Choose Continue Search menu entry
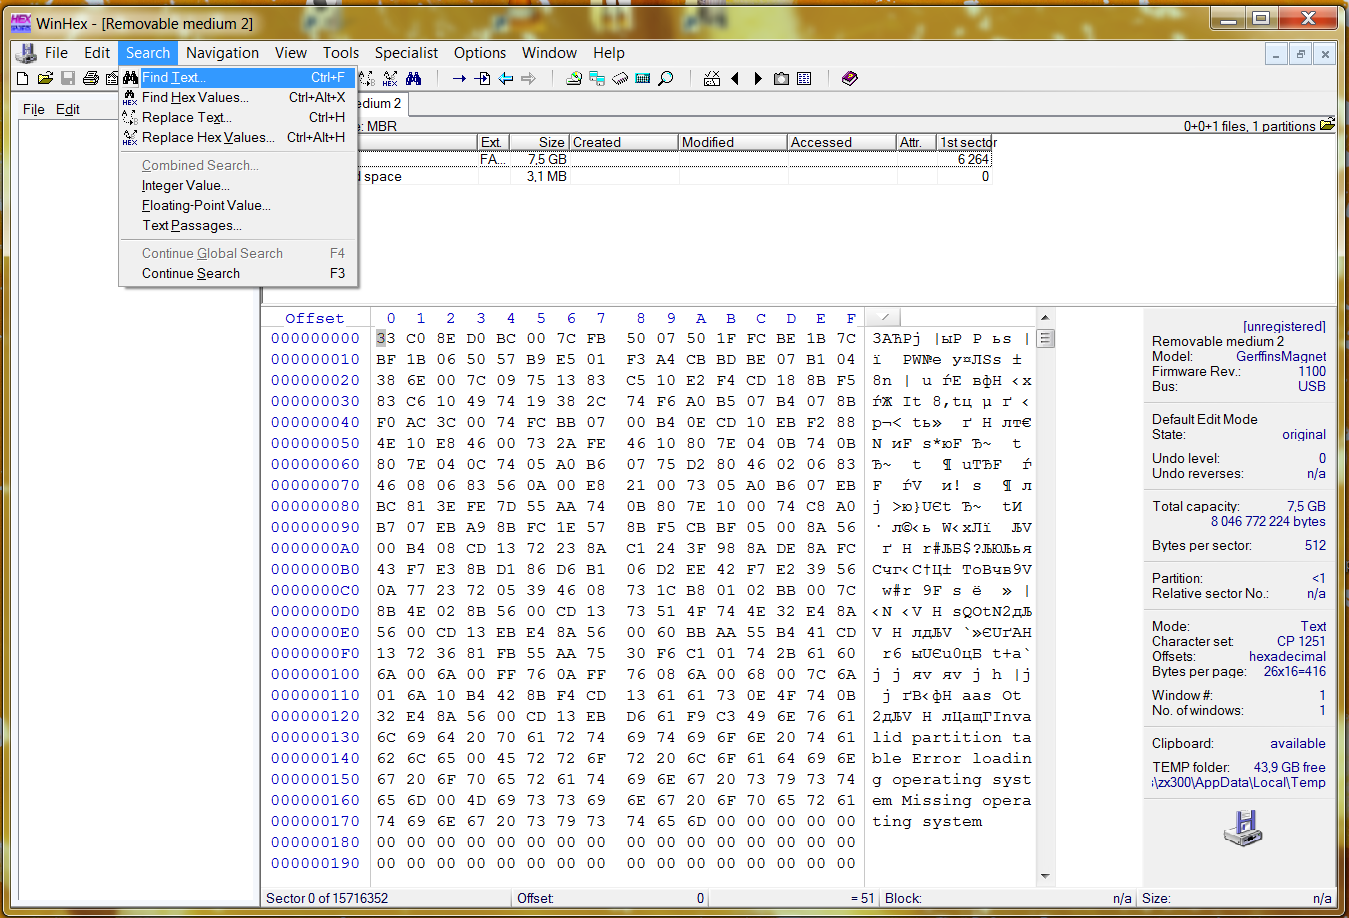1349x918 pixels. (x=238, y=273)
